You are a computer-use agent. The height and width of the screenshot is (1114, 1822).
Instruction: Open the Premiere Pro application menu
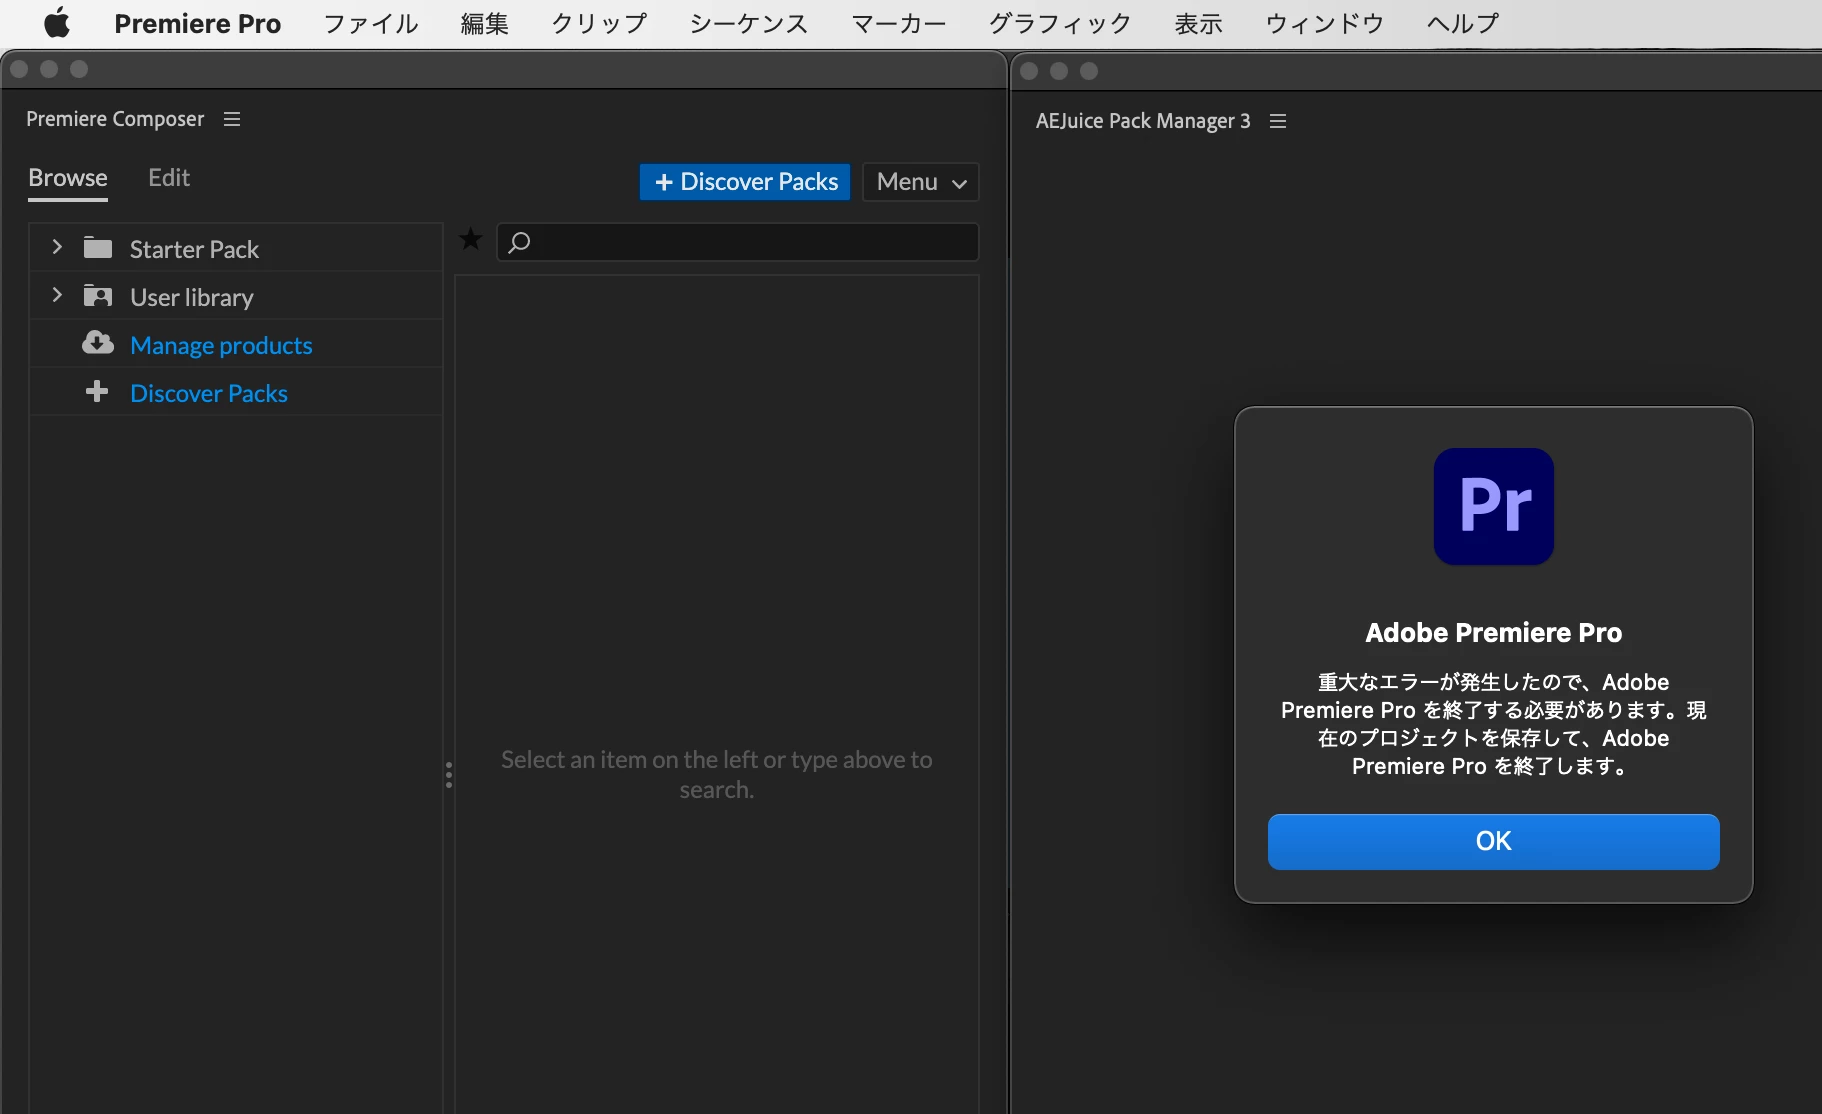pos(197,23)
